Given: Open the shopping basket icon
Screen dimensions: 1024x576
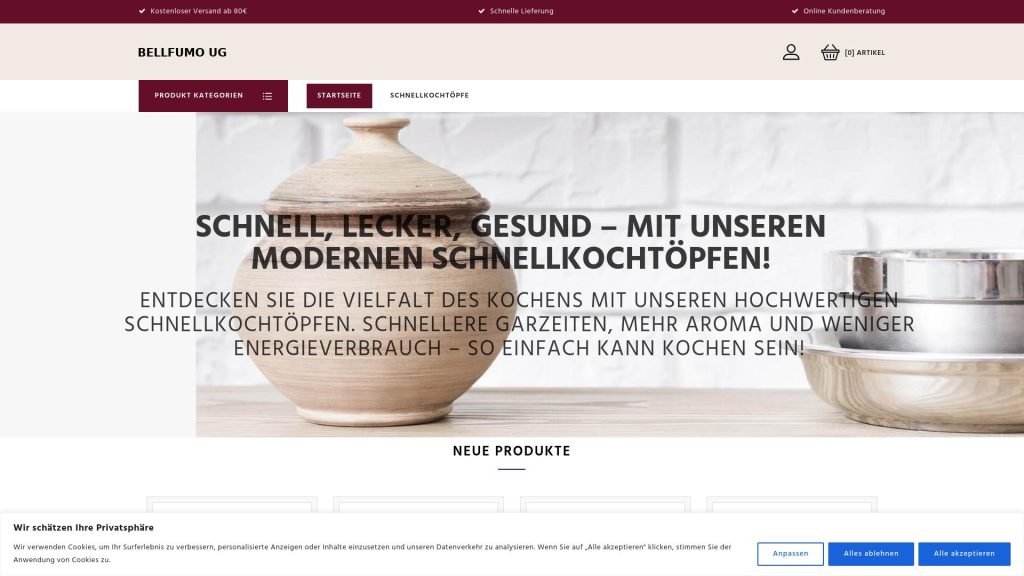Looking at the screenshot, I should pos(830,52).
